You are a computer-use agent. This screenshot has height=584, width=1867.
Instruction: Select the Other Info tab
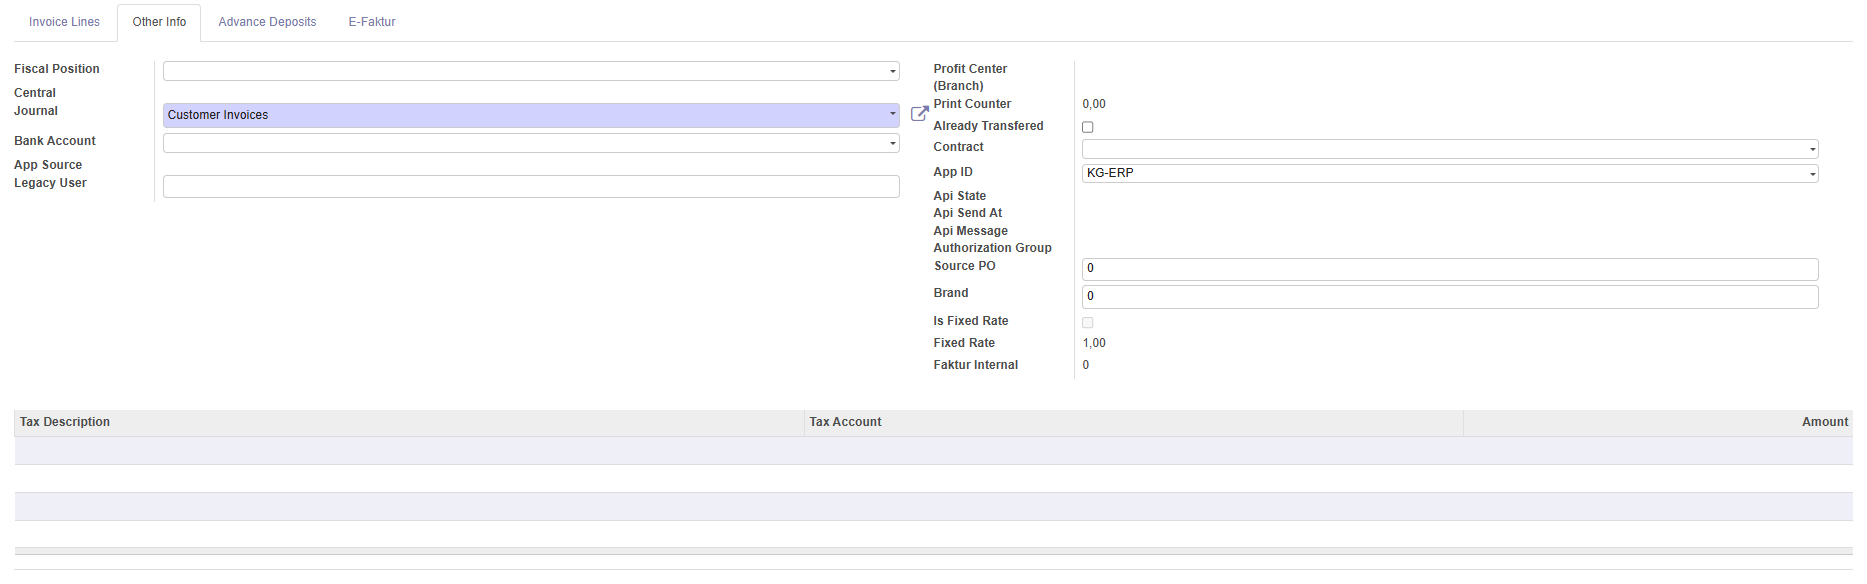(x=159, y=22)
